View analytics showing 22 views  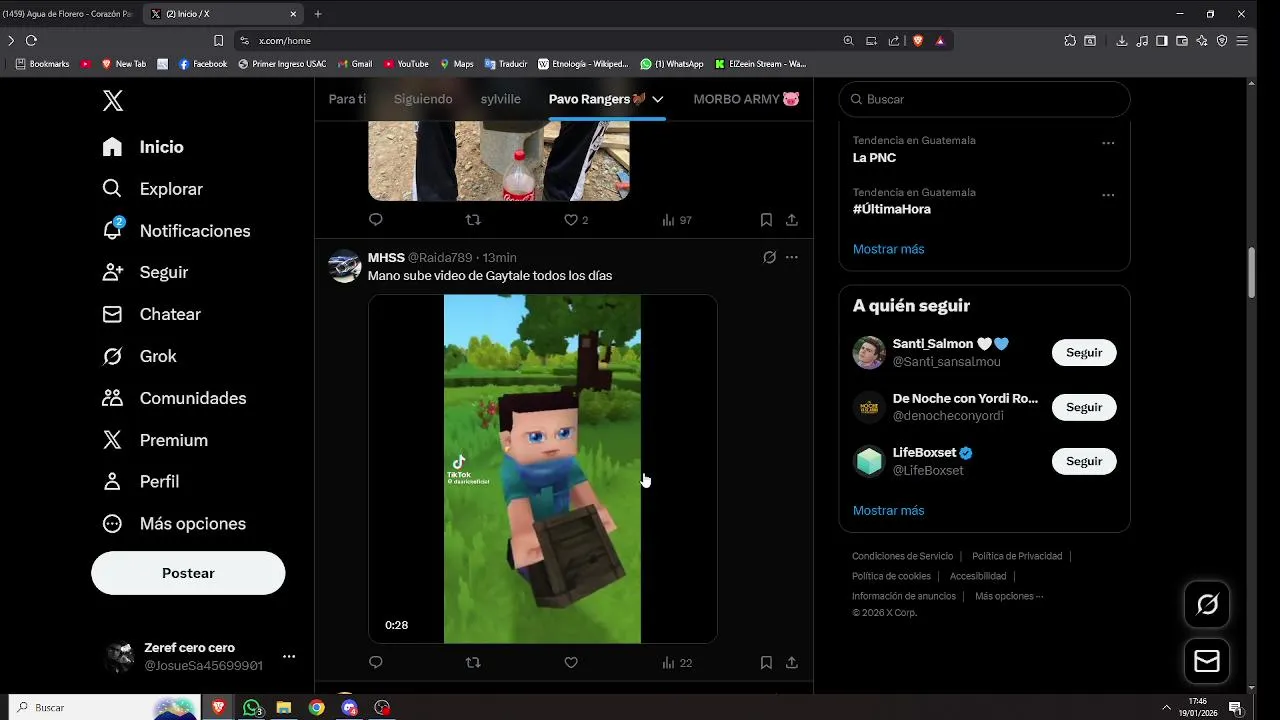coord(677,662)
